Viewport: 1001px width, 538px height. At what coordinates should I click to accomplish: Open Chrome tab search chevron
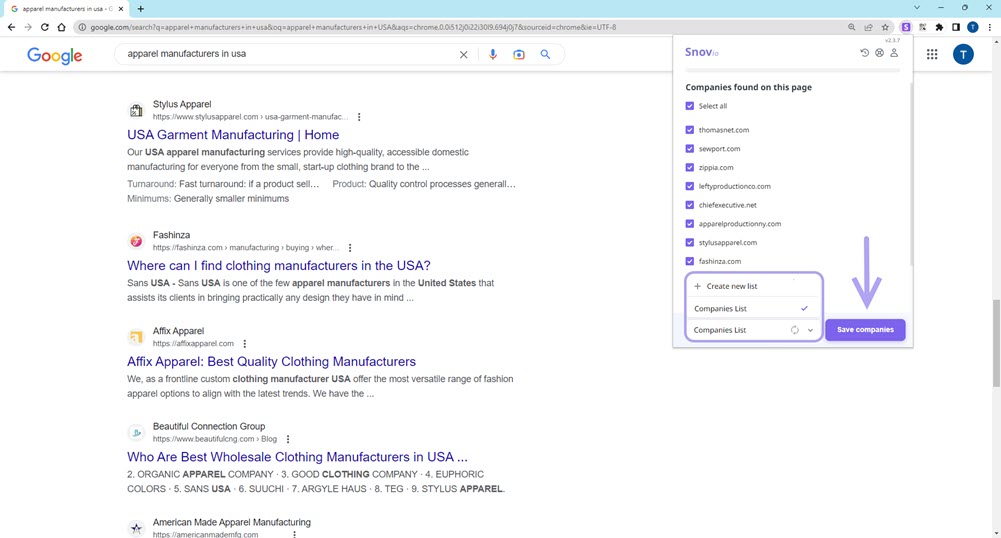917,8
